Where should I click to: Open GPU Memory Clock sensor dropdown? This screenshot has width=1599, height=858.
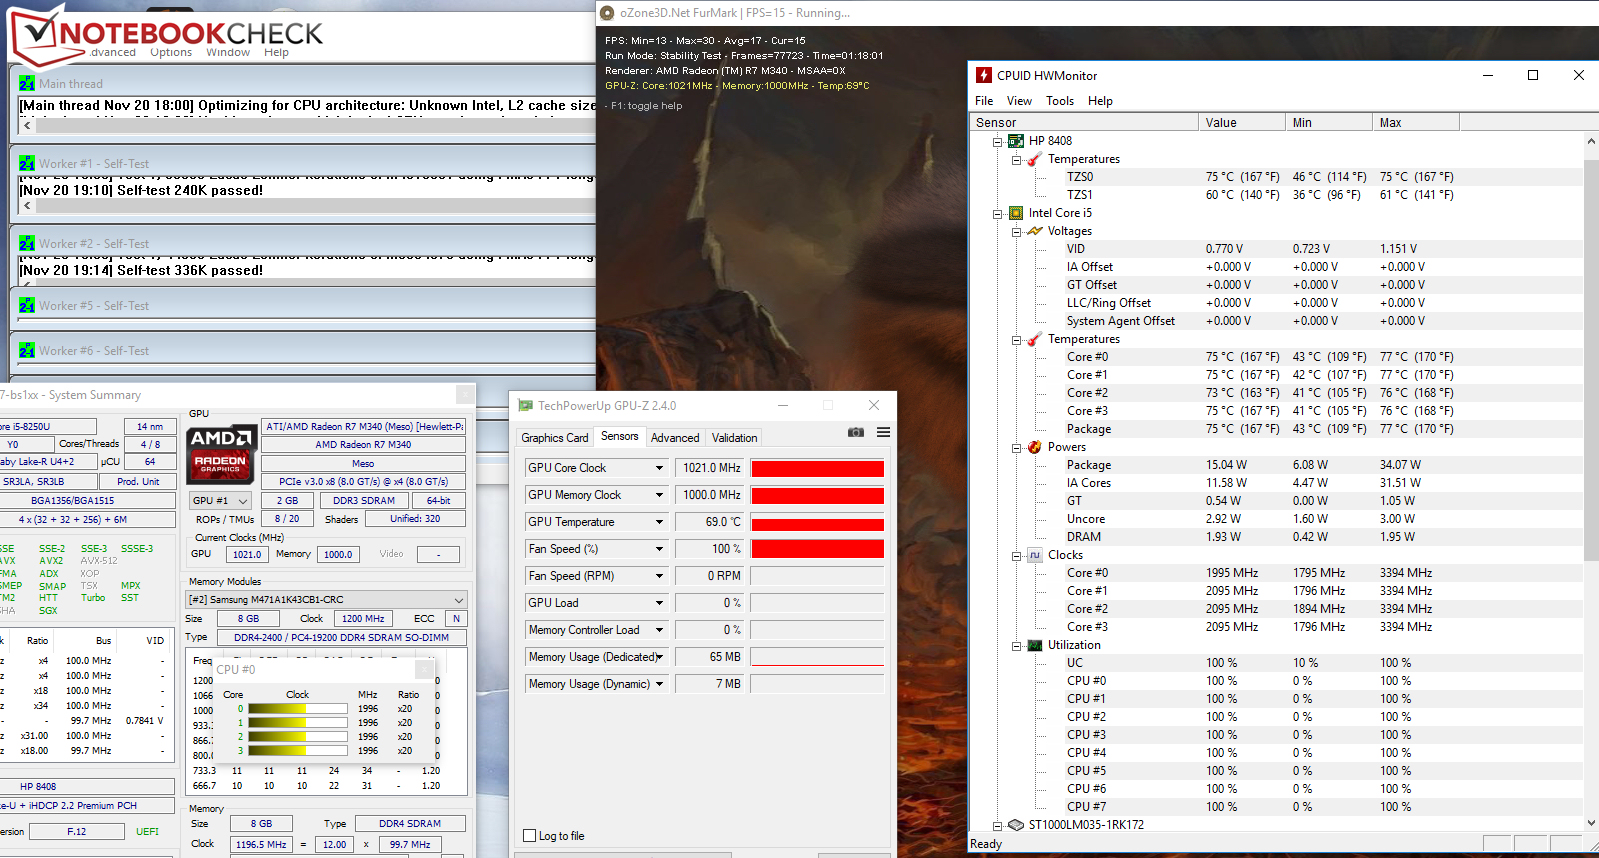pyautogui.click(x=659, y=495)
